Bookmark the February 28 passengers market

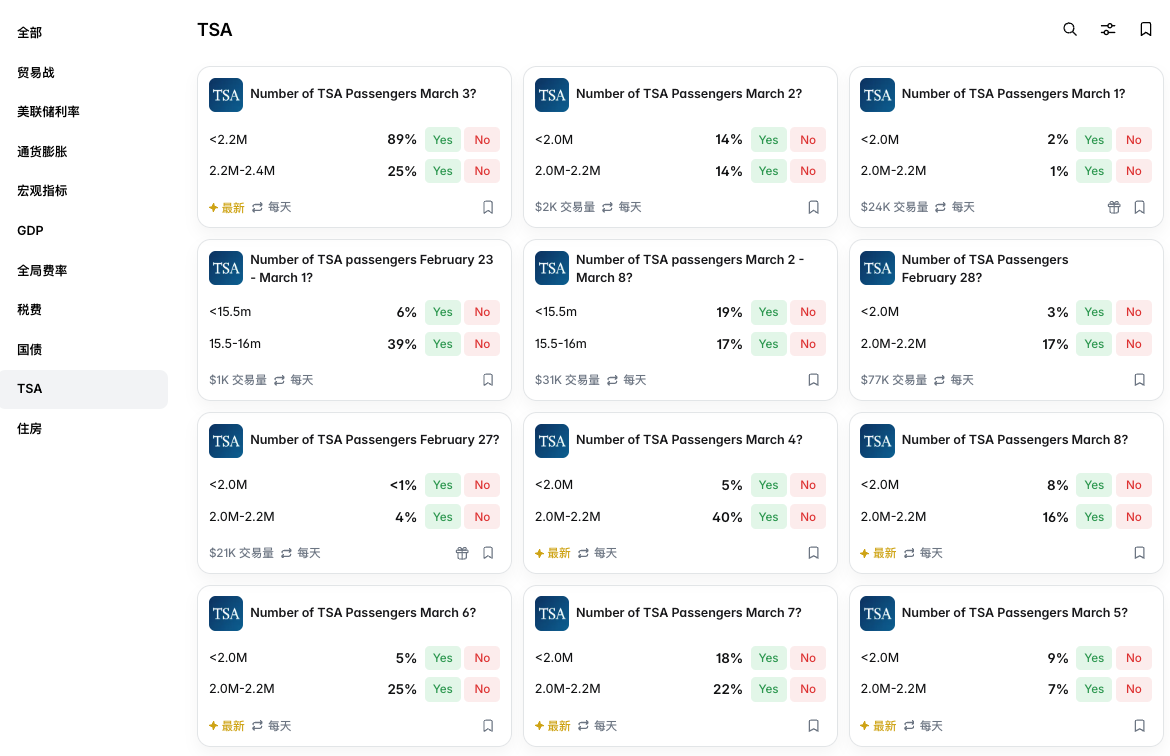pos(1139,380)
